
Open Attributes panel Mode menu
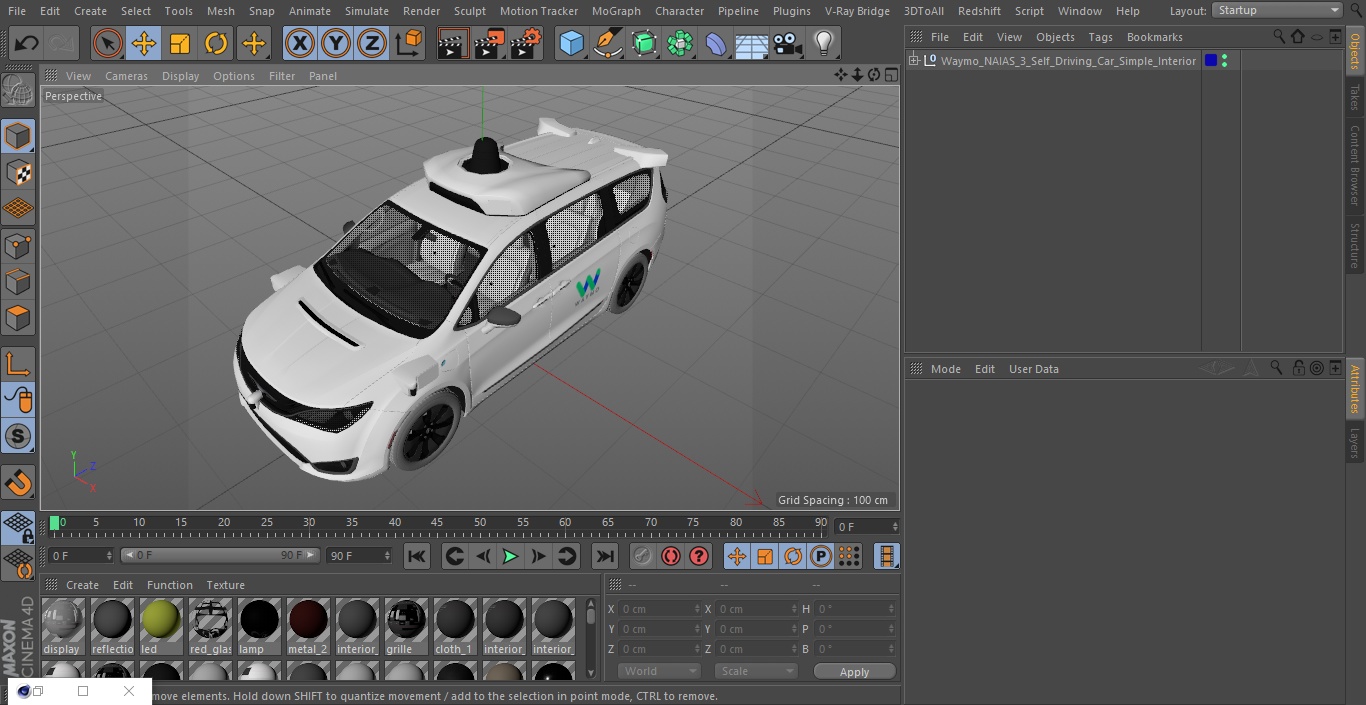[945, 369]
